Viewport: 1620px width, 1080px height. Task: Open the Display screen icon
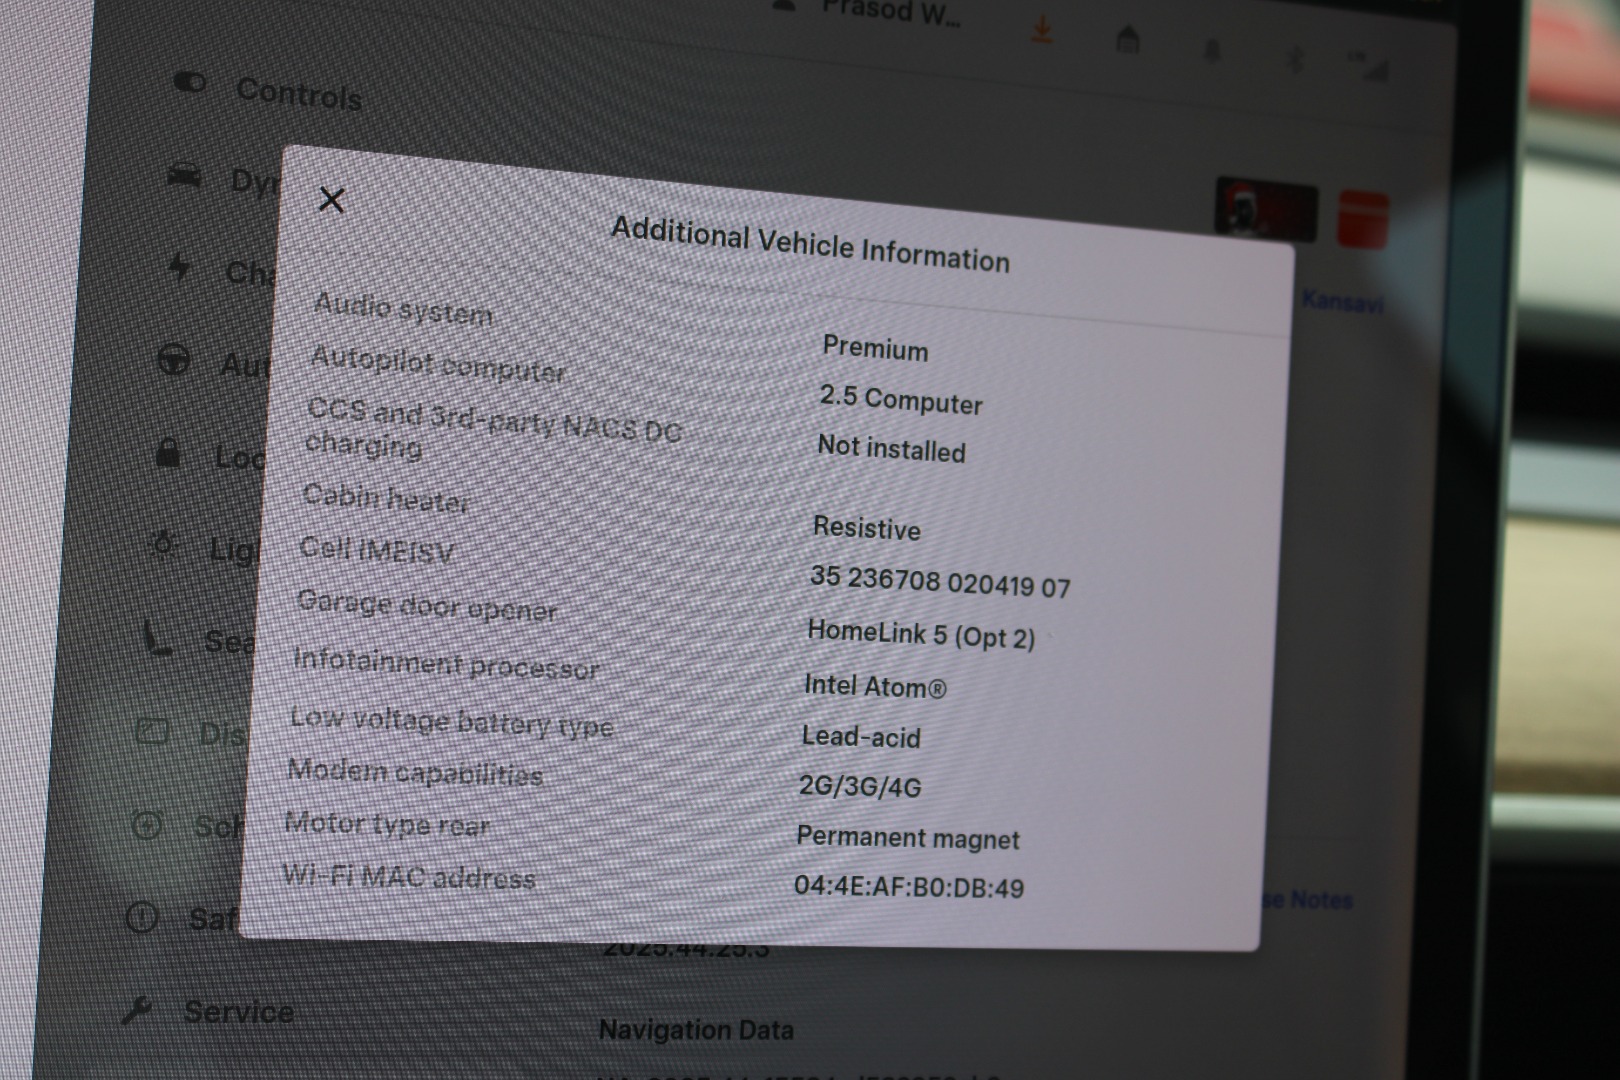click(153, 731)
